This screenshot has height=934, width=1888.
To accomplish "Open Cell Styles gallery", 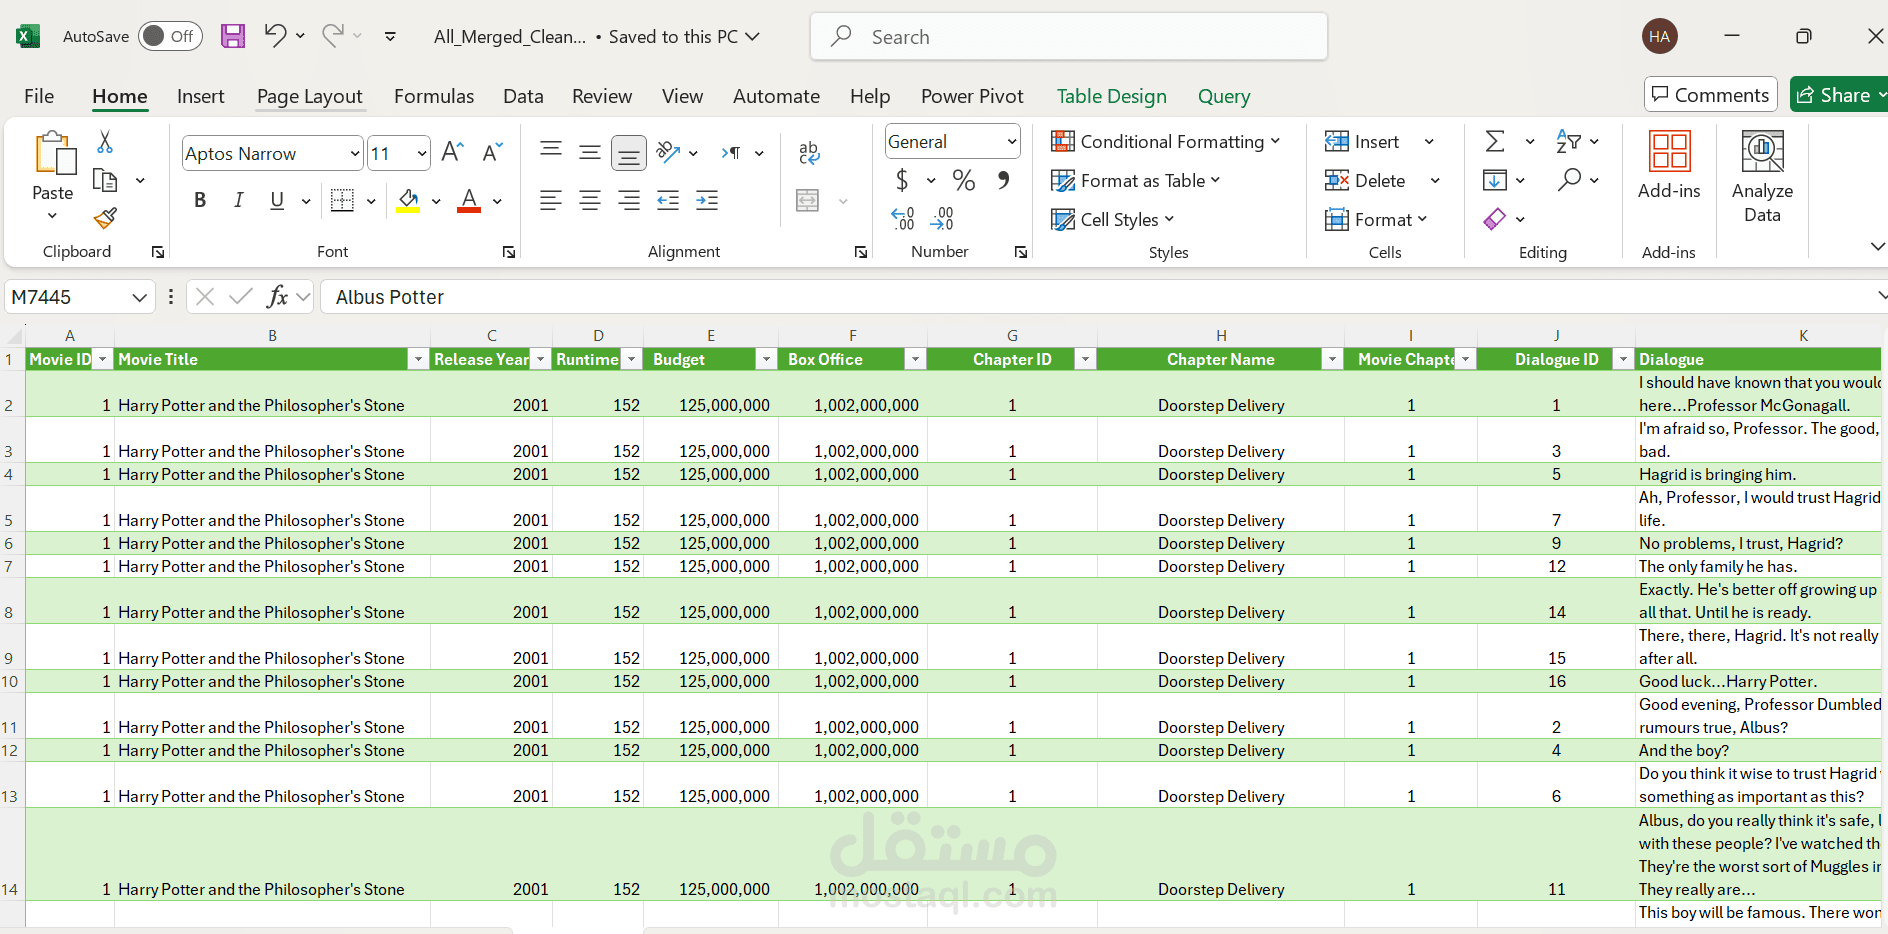I will pyautogui.click(x=1113, y=219).
